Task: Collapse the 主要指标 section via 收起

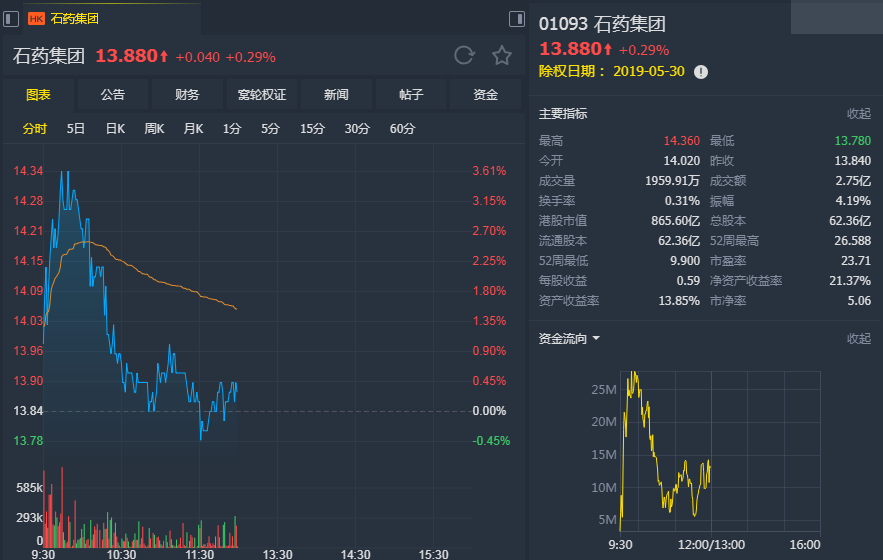Action: (859, 114)
